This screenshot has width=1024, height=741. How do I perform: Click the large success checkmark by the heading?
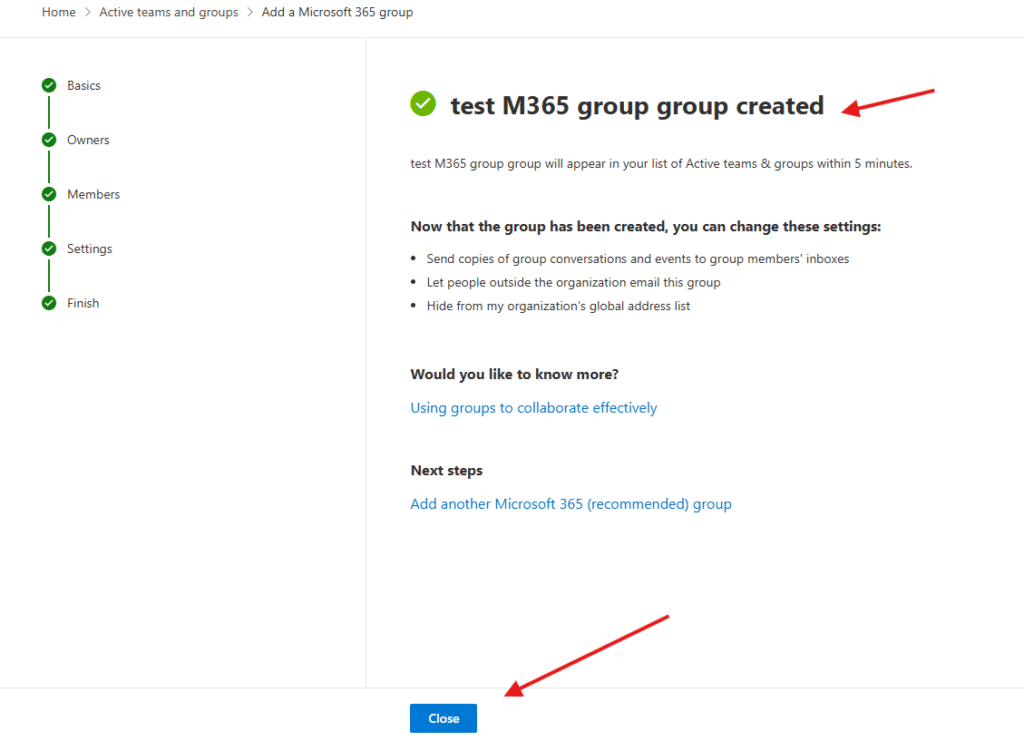click(424, 103)
